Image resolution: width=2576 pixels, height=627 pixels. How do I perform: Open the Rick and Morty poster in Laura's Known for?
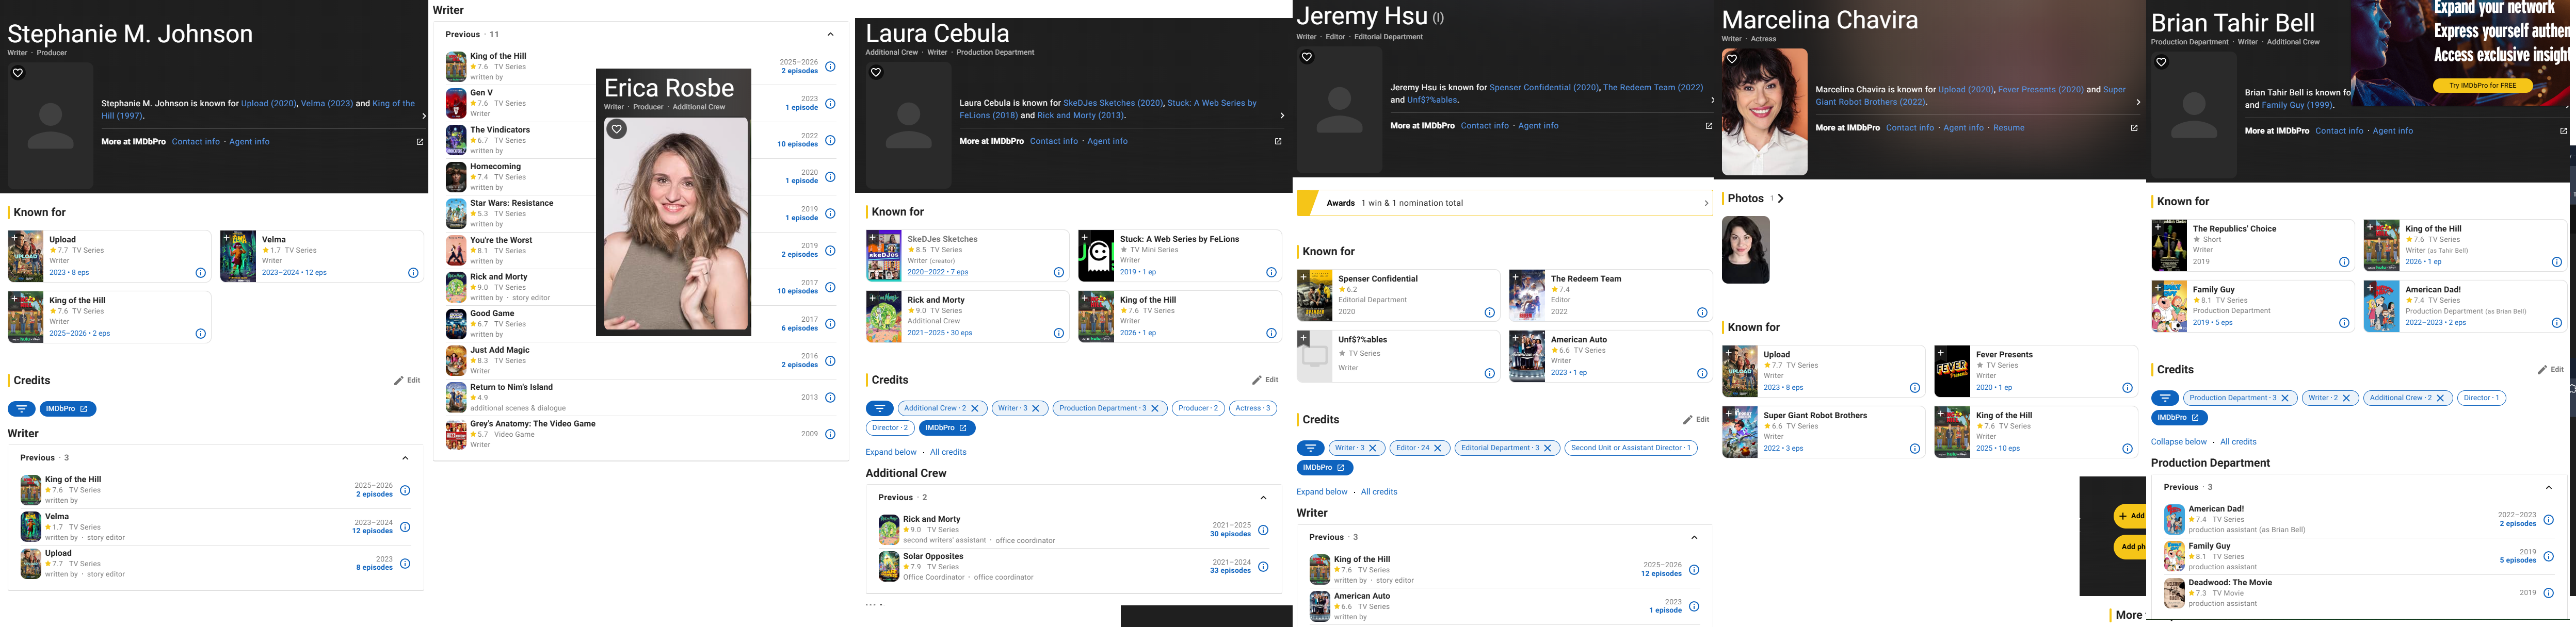884,317
